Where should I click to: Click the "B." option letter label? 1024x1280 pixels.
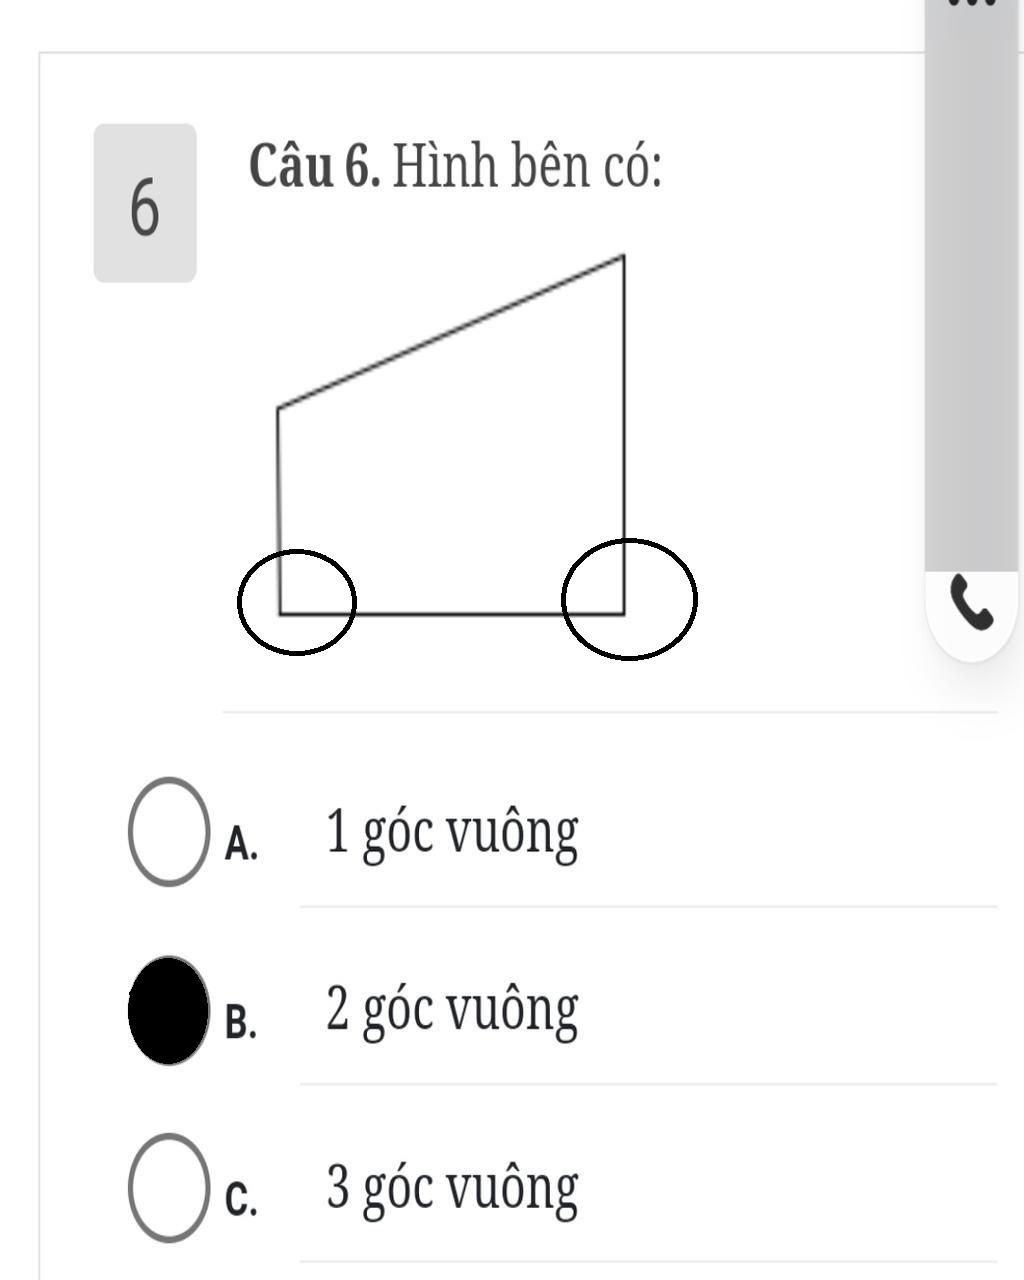coord(241,1022)
